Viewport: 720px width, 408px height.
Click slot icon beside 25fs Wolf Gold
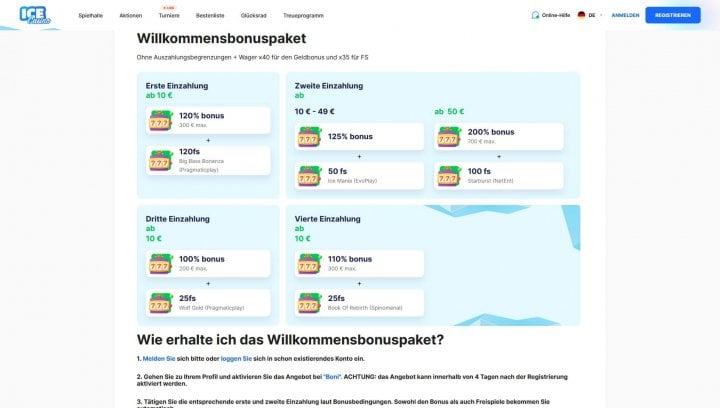[x=160, y=302]
